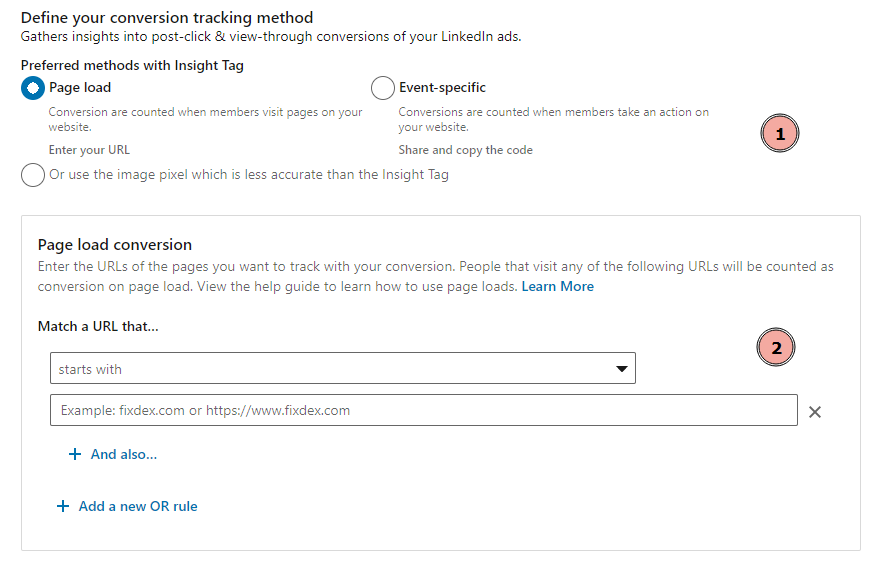The image size is (879, 568).
Task: Select the Page load radio button
Action: [33, 88]
